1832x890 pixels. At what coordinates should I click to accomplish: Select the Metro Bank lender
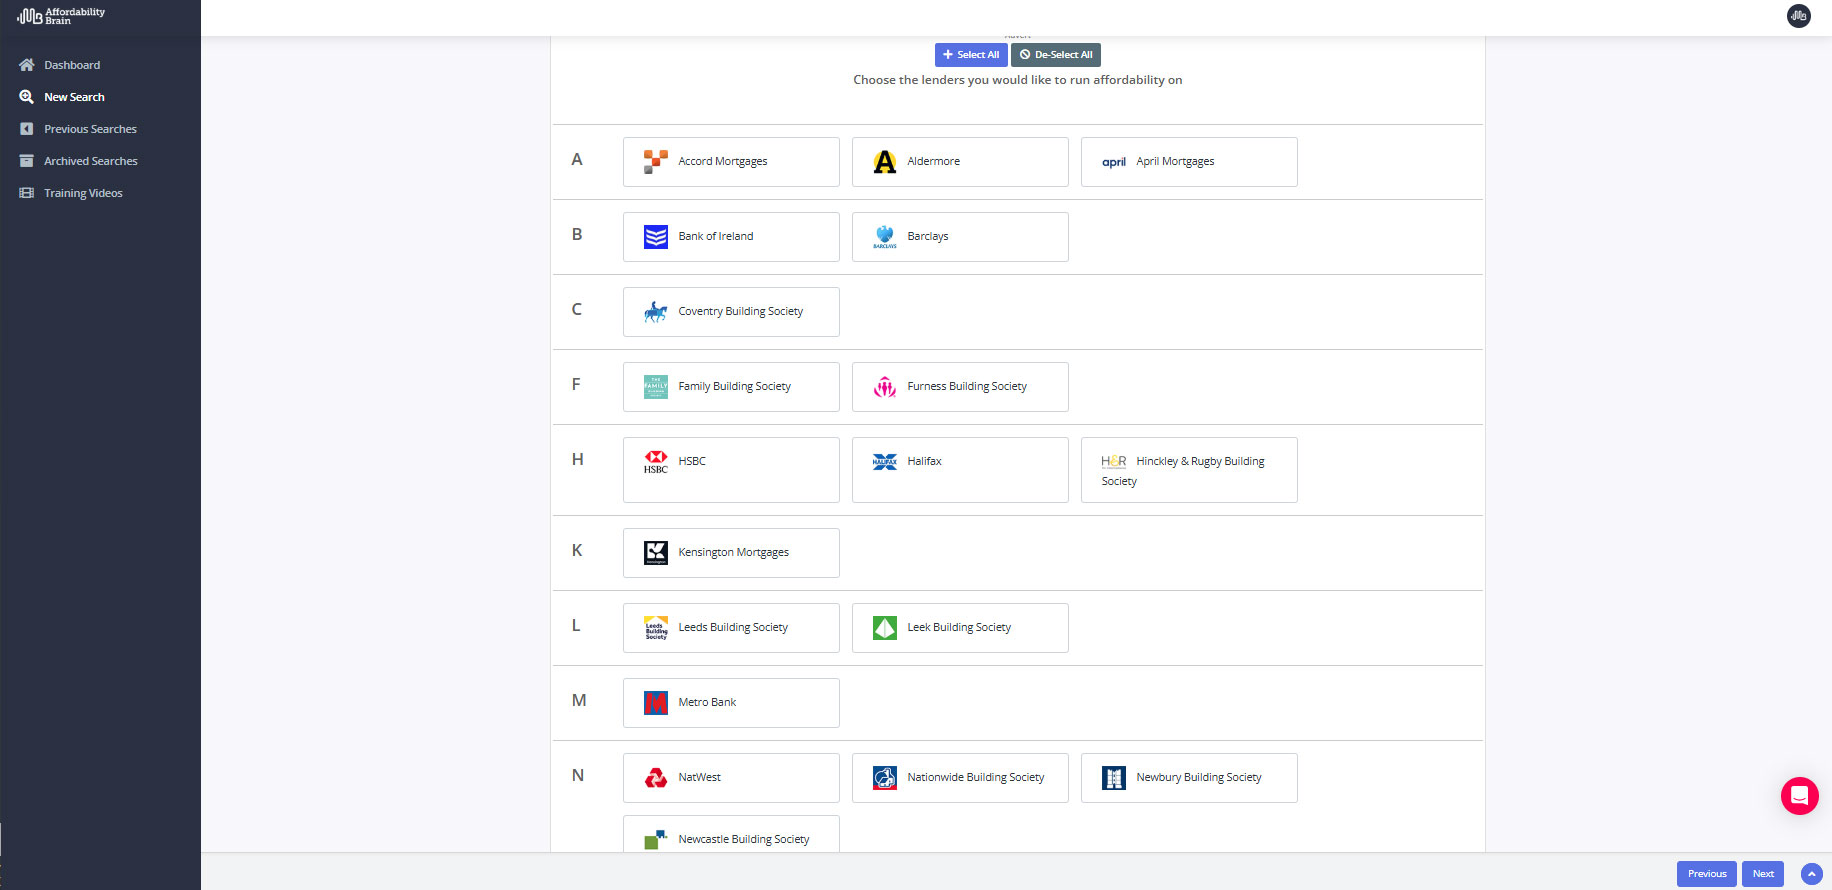731,703
